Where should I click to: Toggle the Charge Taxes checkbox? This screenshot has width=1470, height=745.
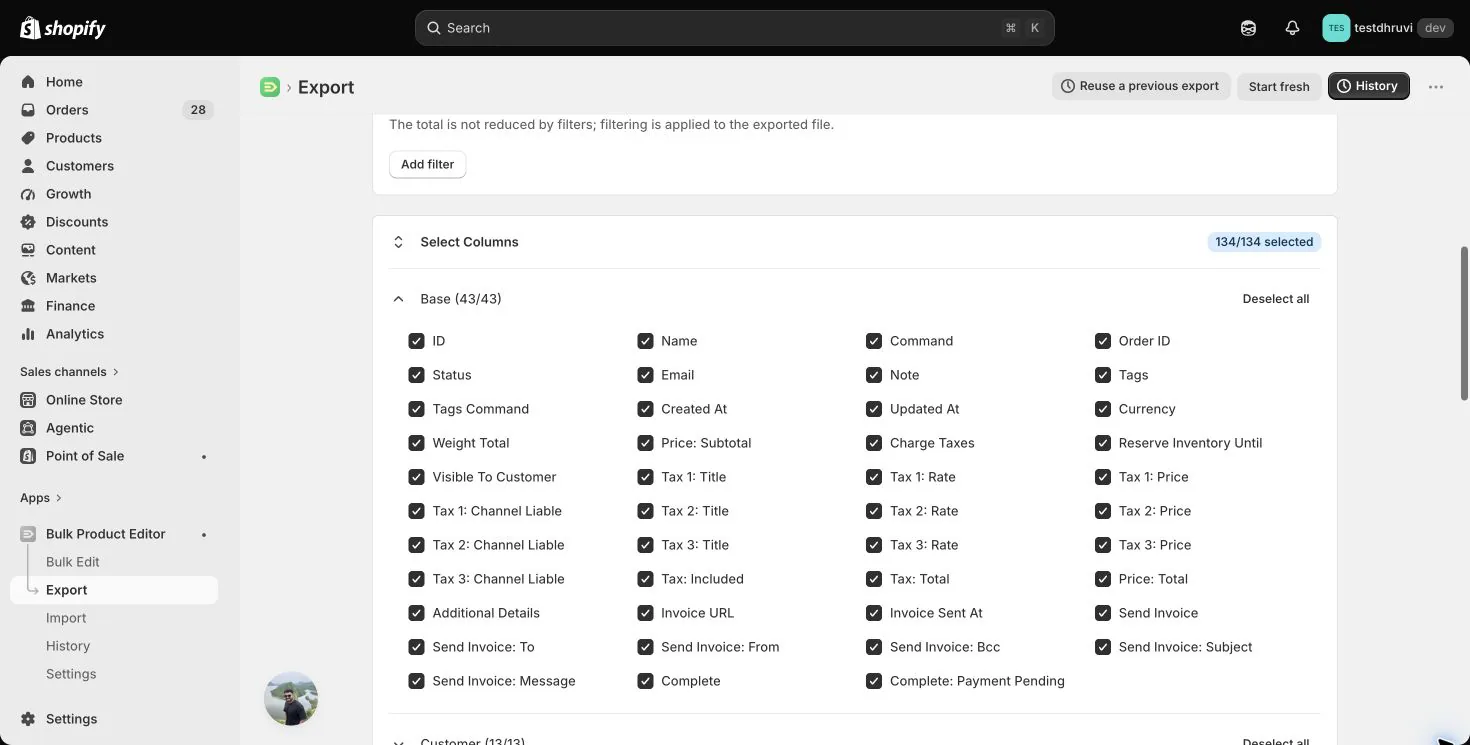pos(874,443)
